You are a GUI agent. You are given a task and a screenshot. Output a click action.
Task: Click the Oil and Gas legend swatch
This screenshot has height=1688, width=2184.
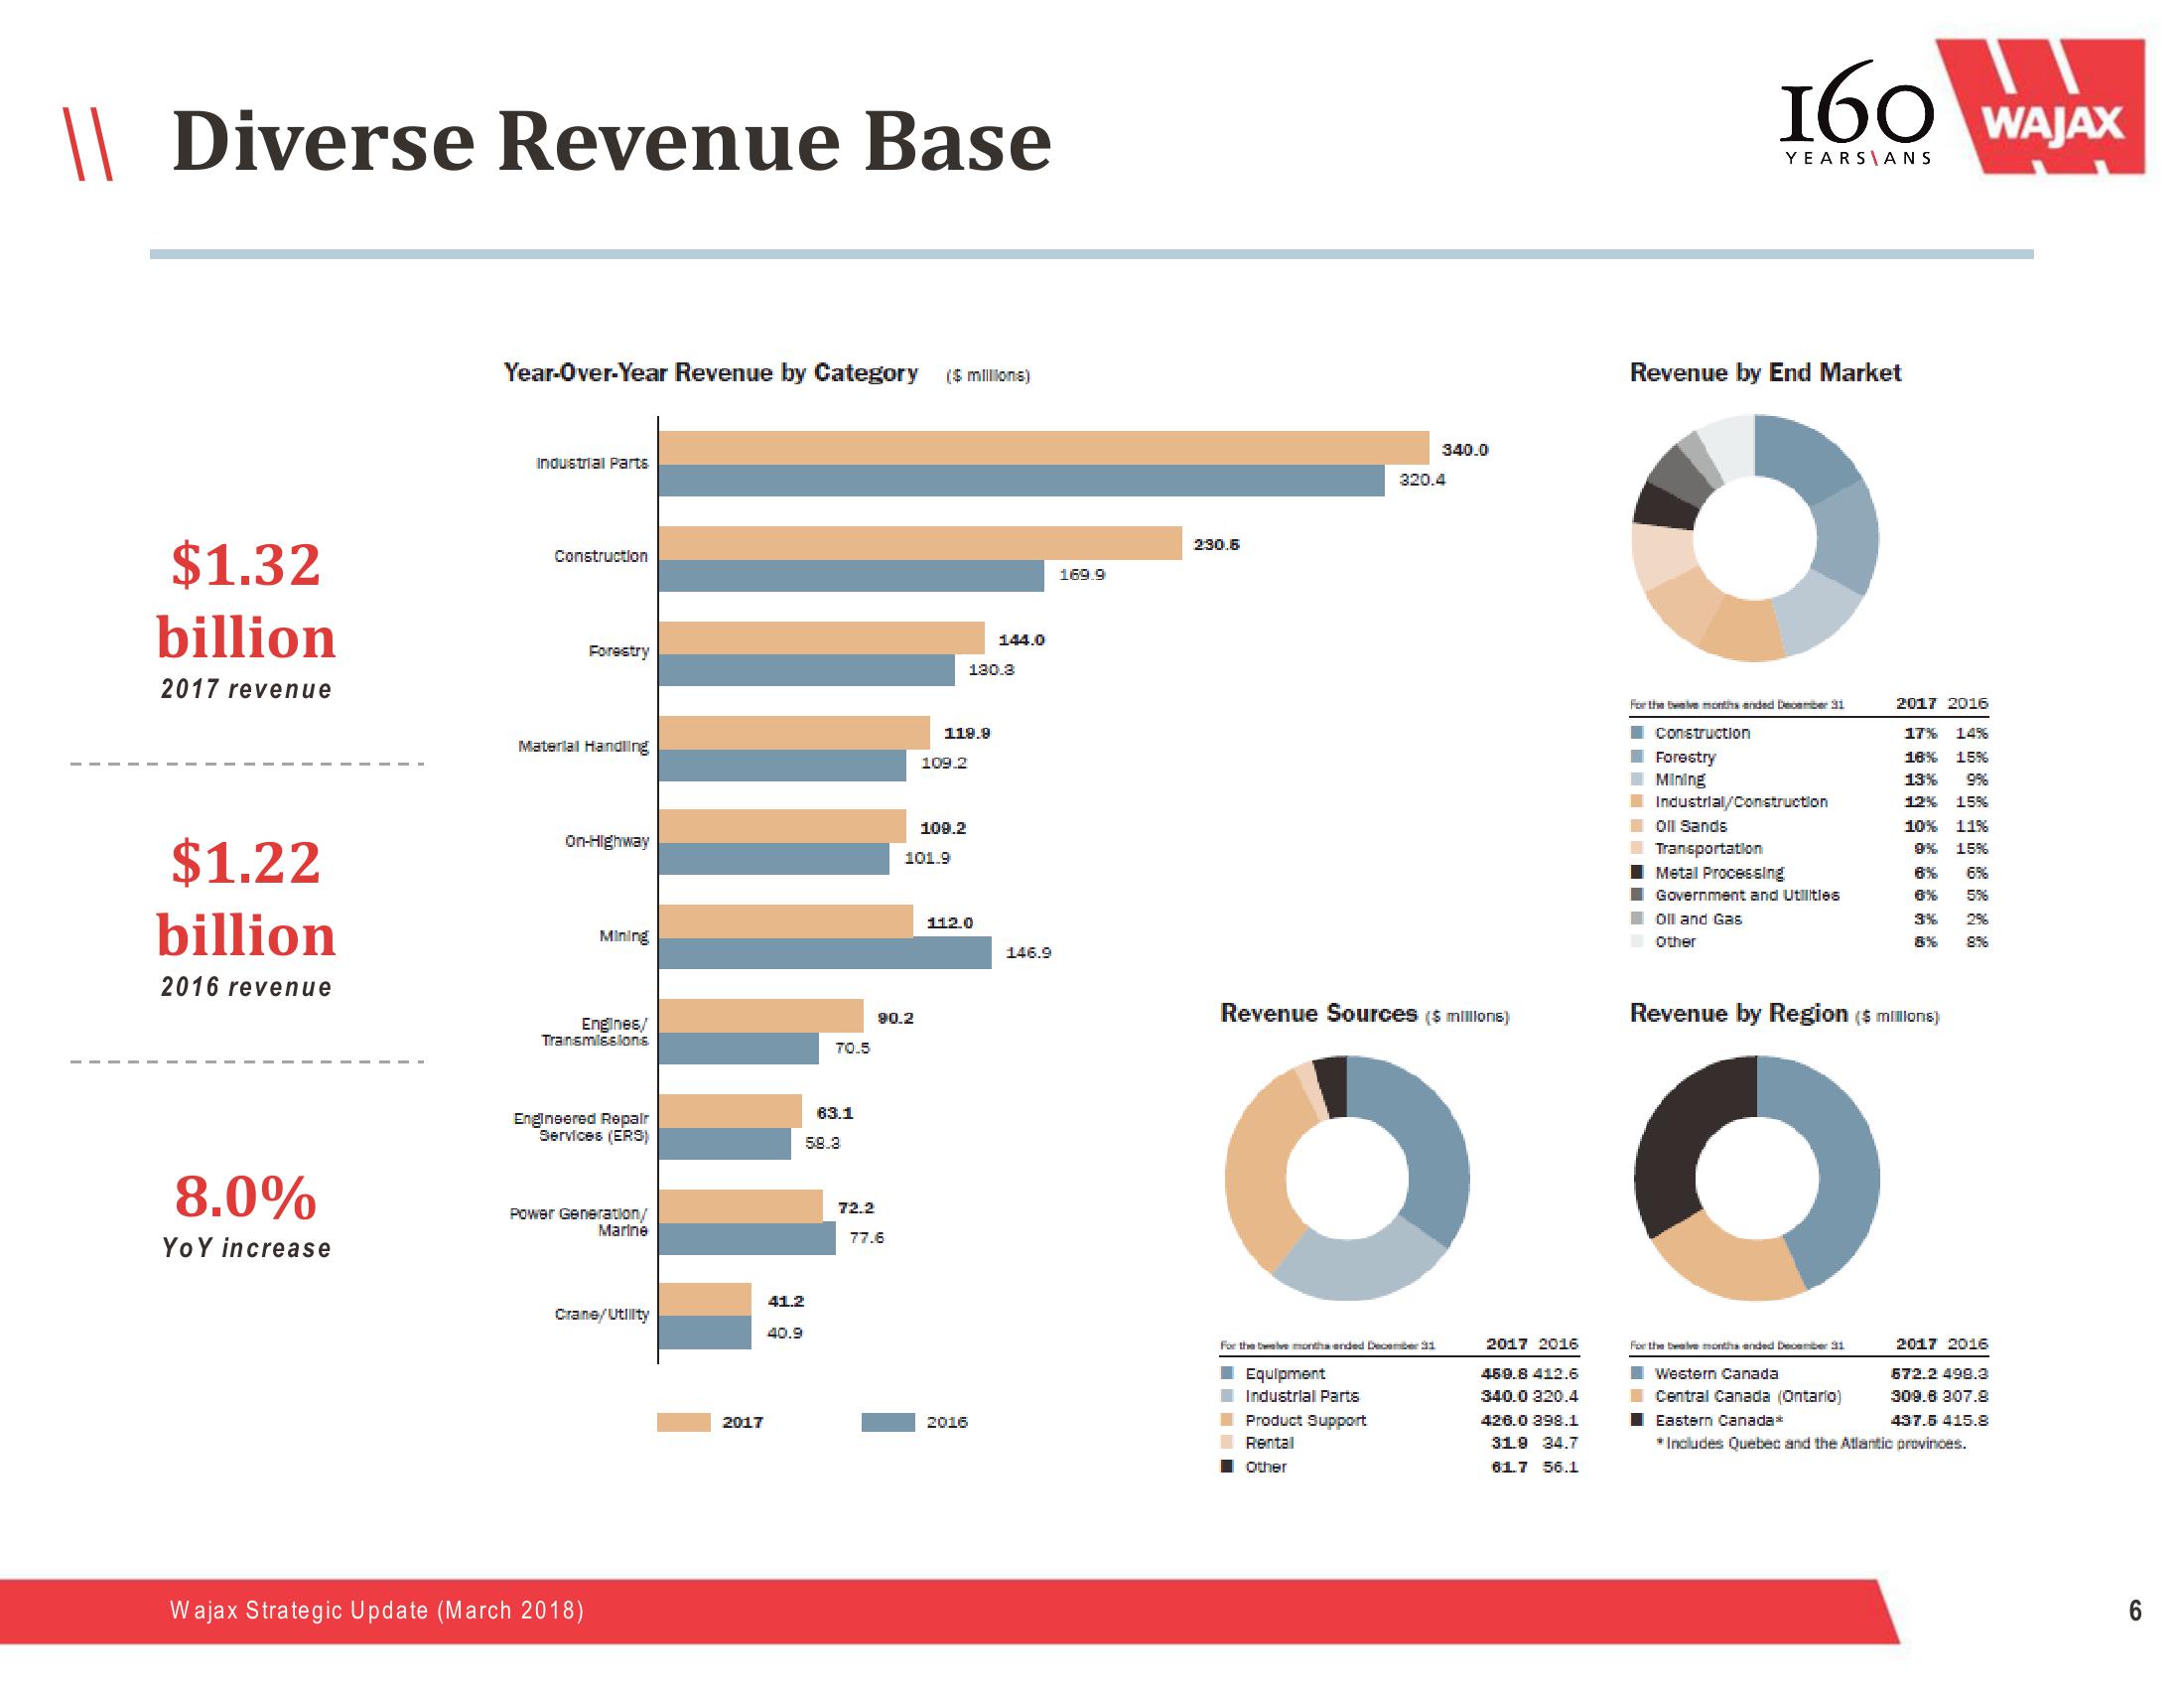tap(1637, 918)
